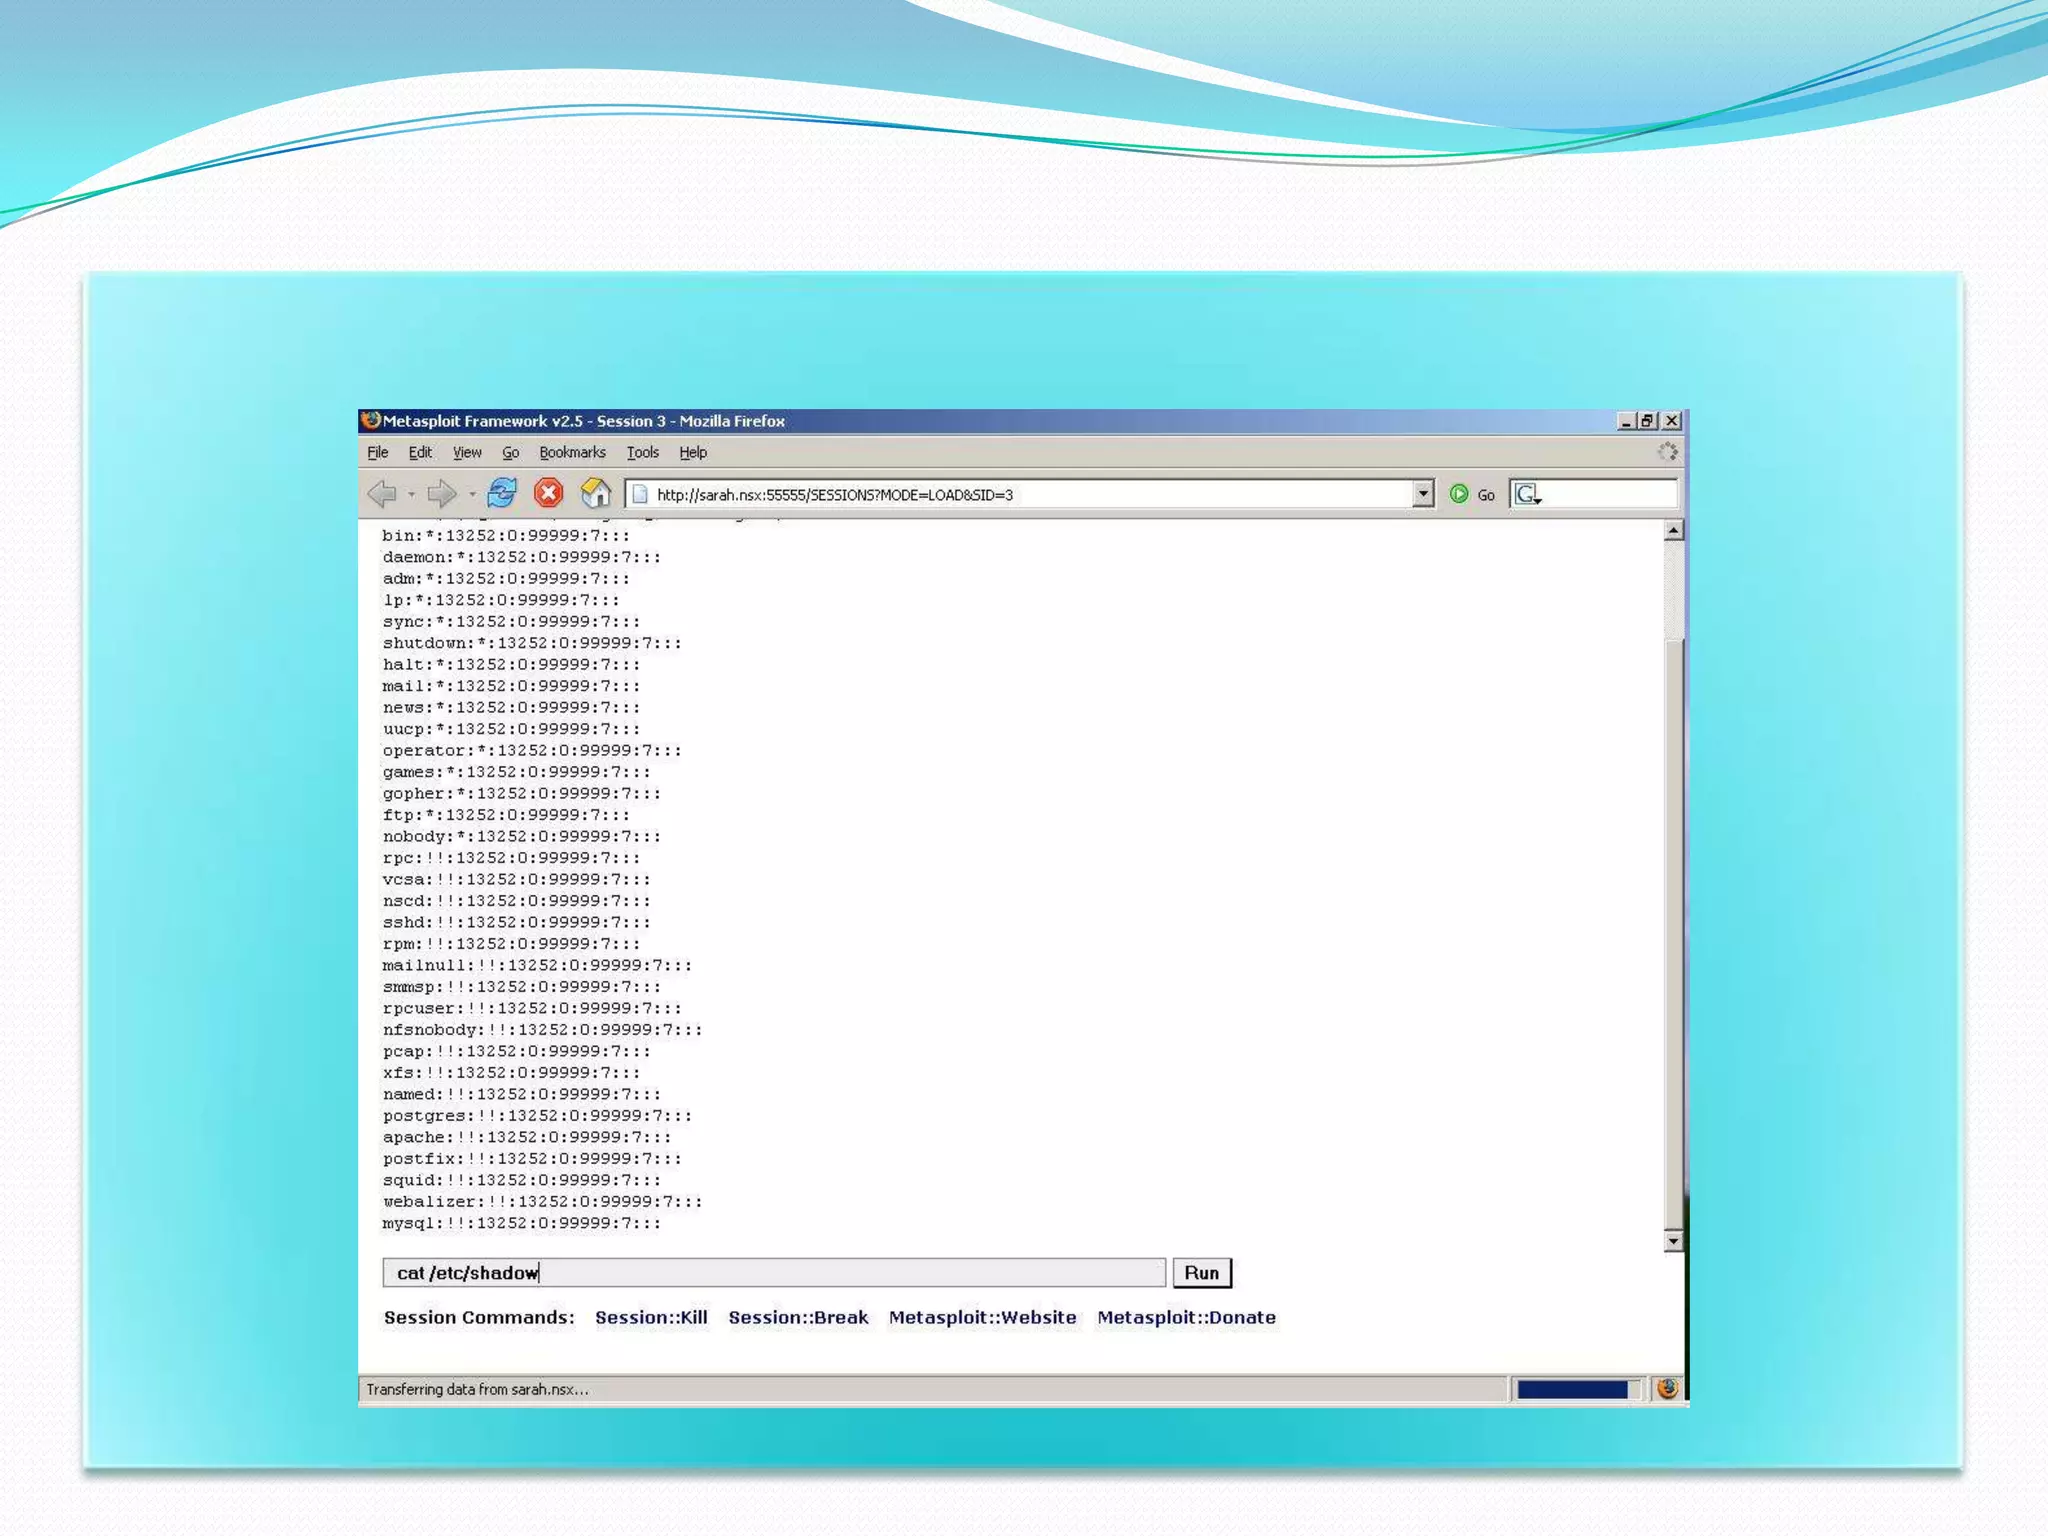Go to the home page via the house icon
This screenshot has height=1536, width=2048.
tap(595, 493)
